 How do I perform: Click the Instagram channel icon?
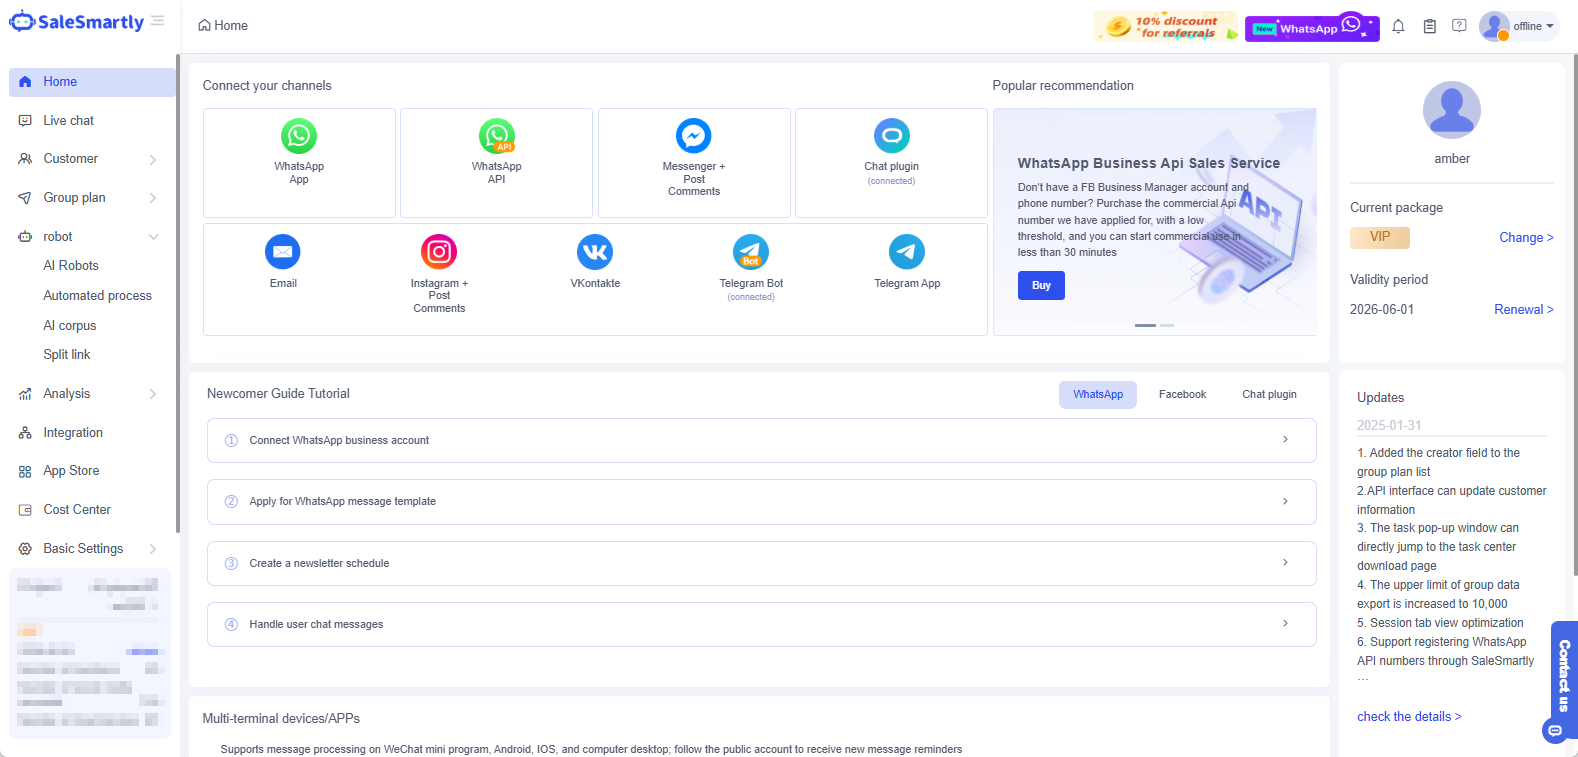pyautogui.click(x=439, y=252)
